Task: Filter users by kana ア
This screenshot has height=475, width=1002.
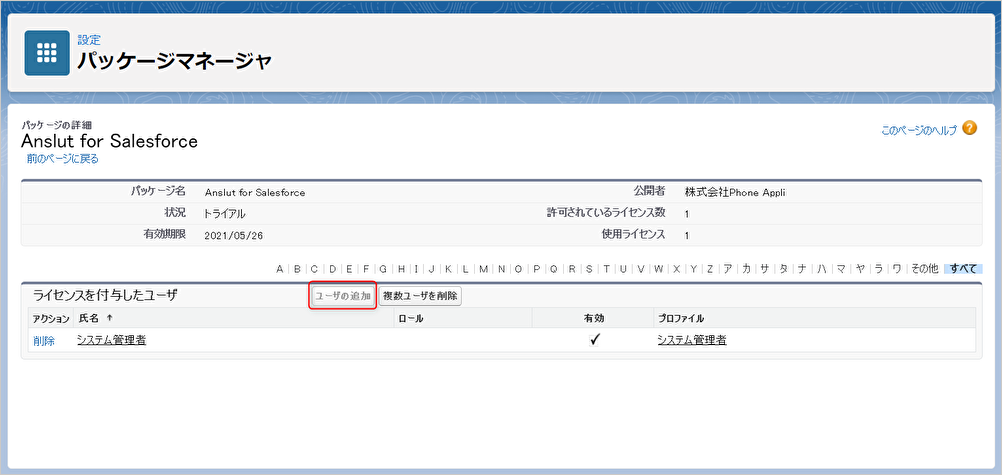Action: click(x=727, y=269)
